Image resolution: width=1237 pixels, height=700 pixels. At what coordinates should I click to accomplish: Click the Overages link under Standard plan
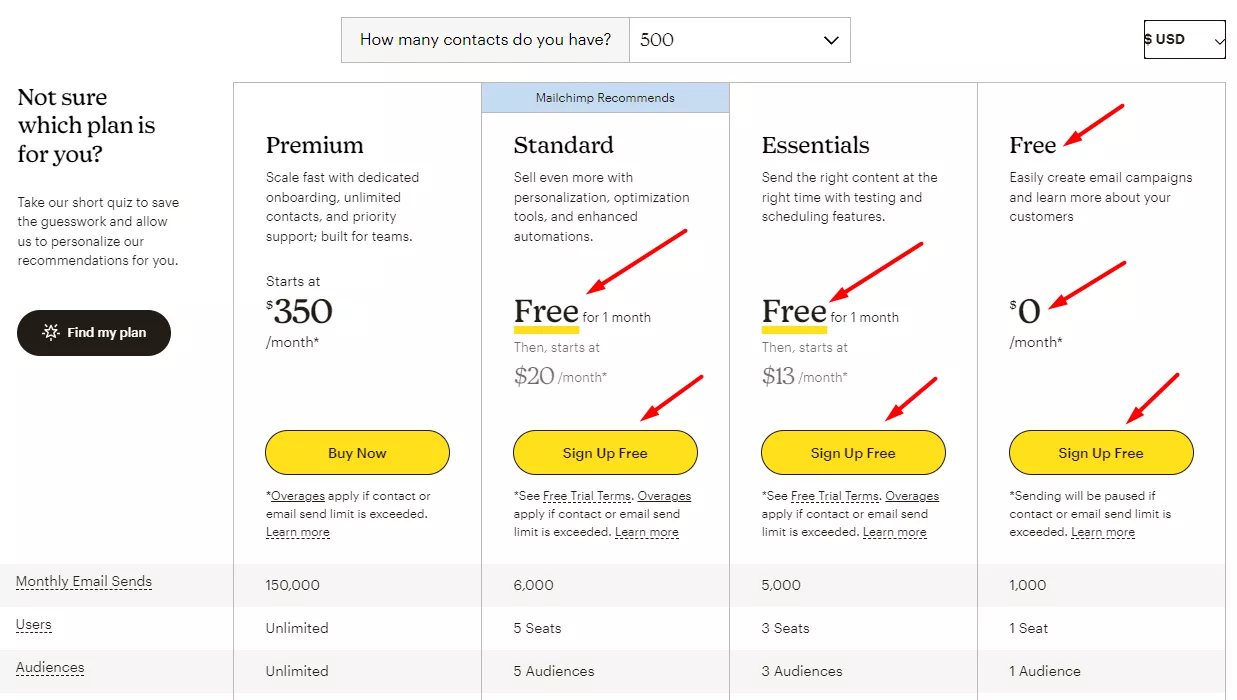point(664,495)
